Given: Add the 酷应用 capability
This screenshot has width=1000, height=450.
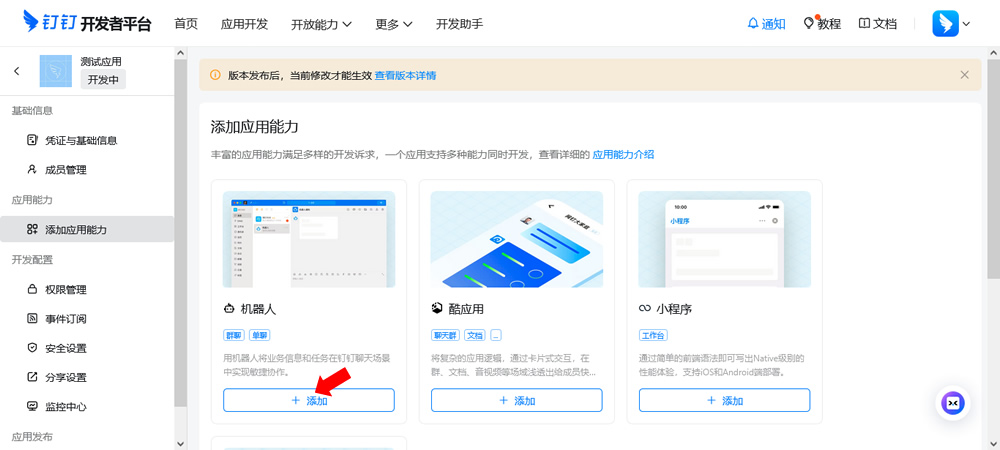Looking at the screenshot, I should click(516, 400).
